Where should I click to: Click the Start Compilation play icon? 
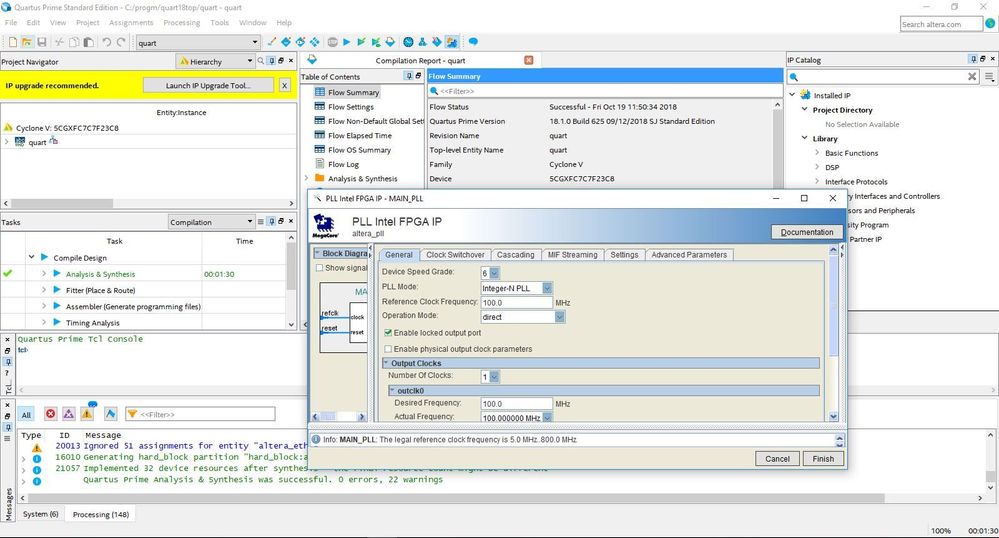[x=346, y=42]
